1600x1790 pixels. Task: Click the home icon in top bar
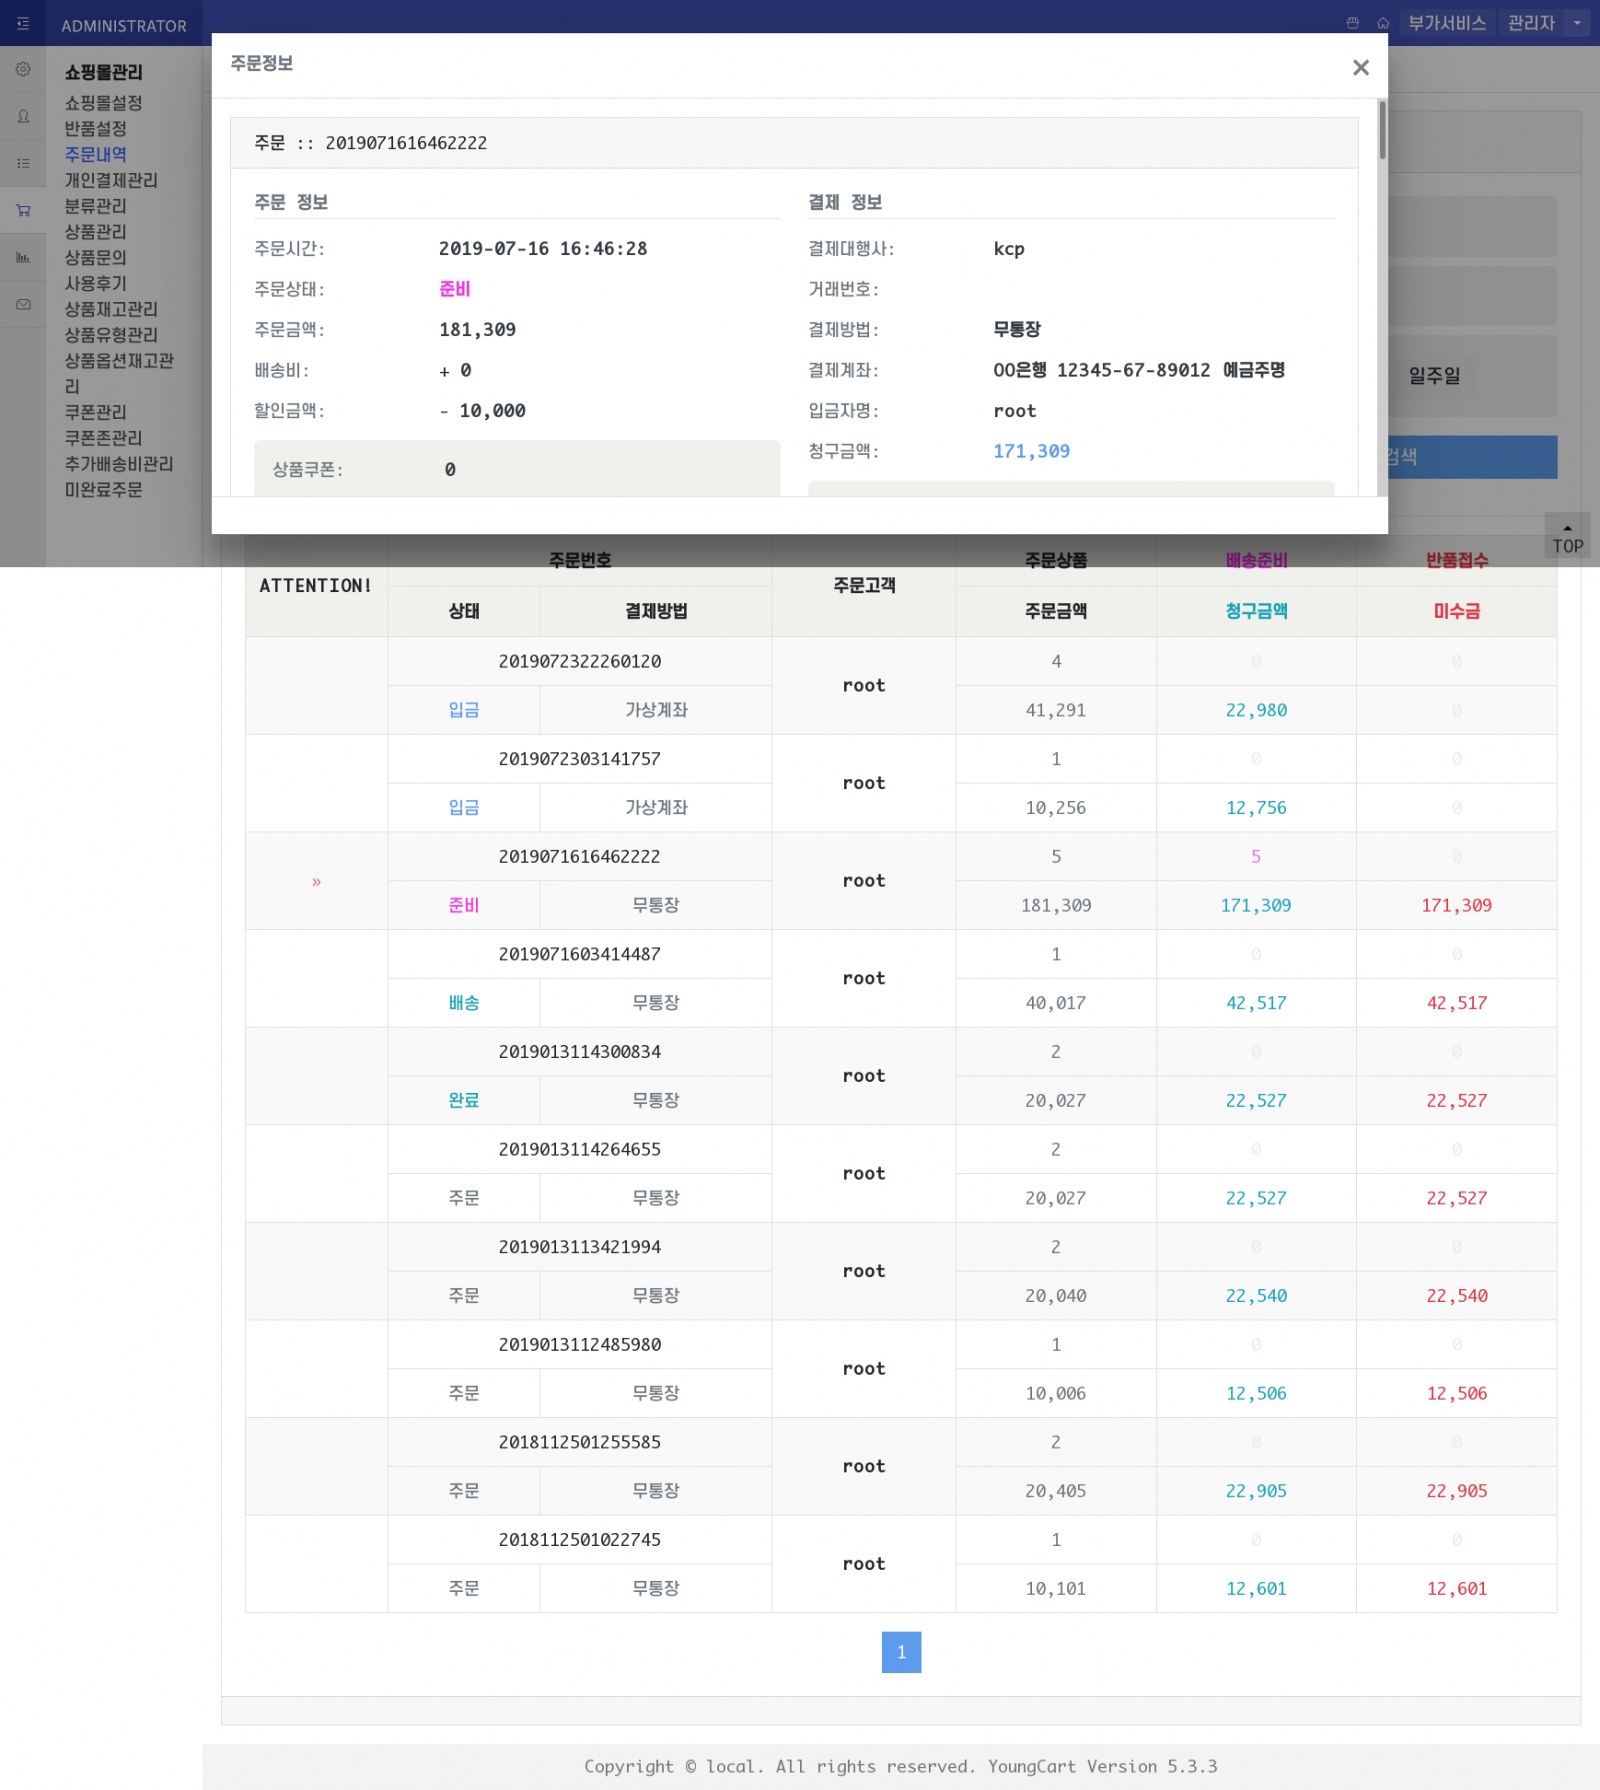[1383, 23]
